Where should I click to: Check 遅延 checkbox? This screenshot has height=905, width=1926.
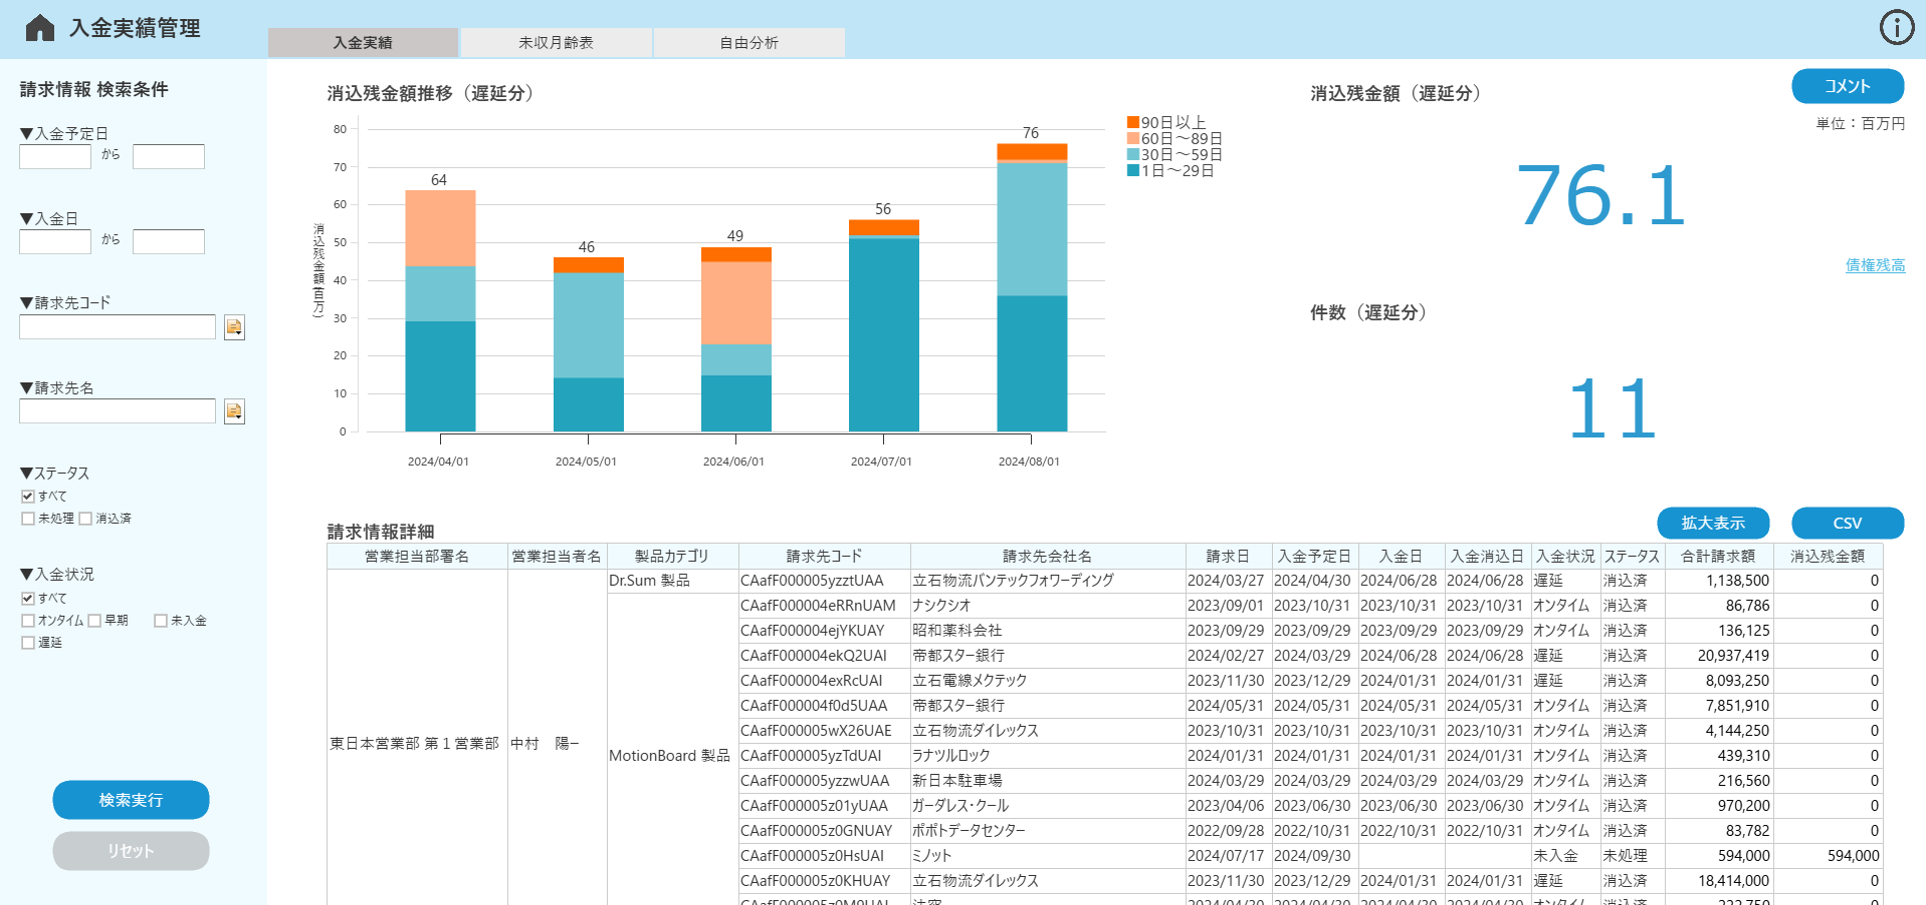[28, 642]
